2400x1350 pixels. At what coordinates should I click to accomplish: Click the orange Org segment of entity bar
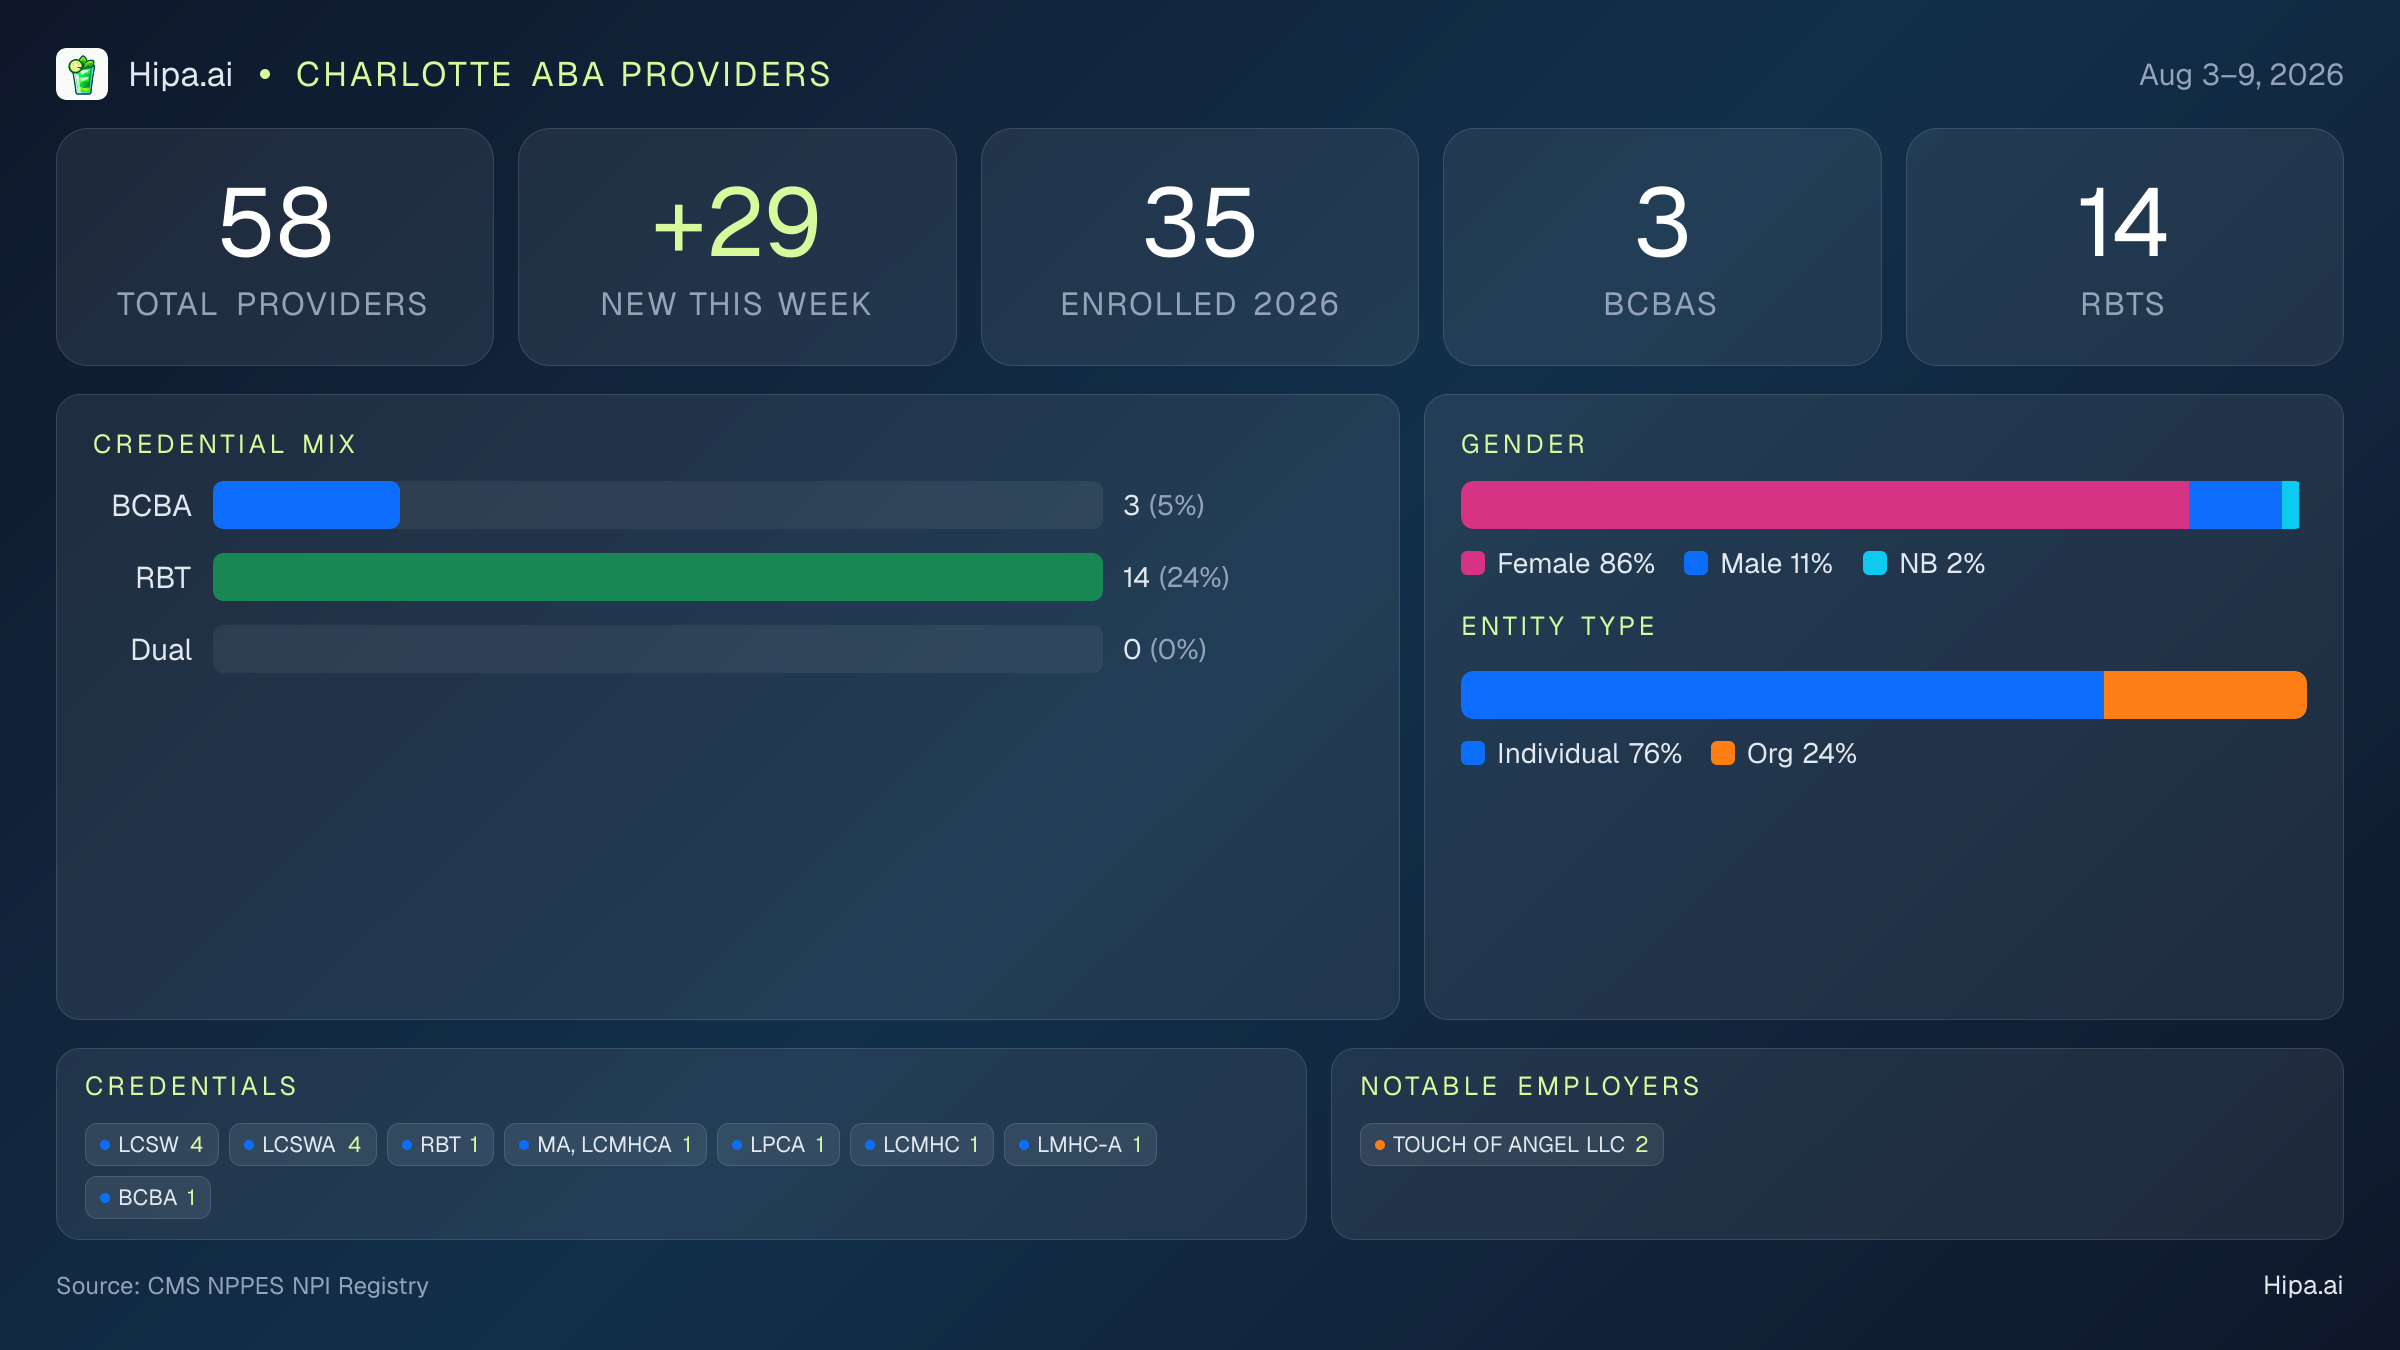[x=2205, y=695]
